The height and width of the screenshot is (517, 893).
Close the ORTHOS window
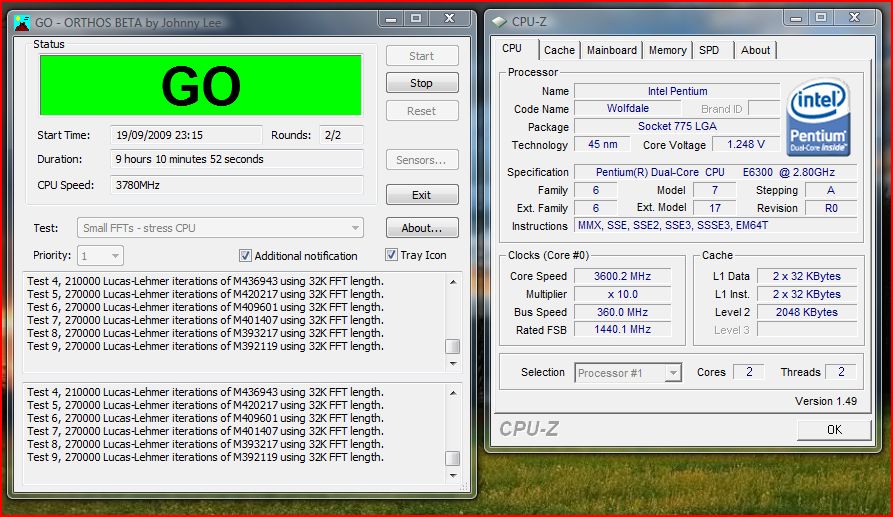coord(449,19)
